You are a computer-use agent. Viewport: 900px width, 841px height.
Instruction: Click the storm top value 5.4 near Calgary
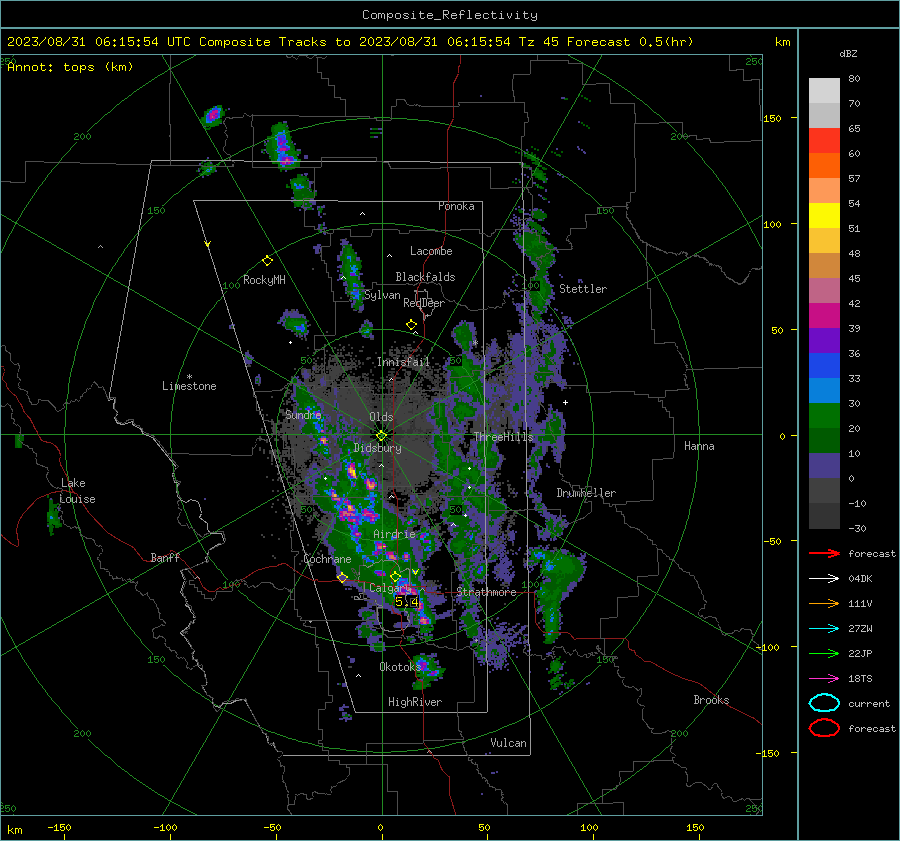tap(406, 602)
